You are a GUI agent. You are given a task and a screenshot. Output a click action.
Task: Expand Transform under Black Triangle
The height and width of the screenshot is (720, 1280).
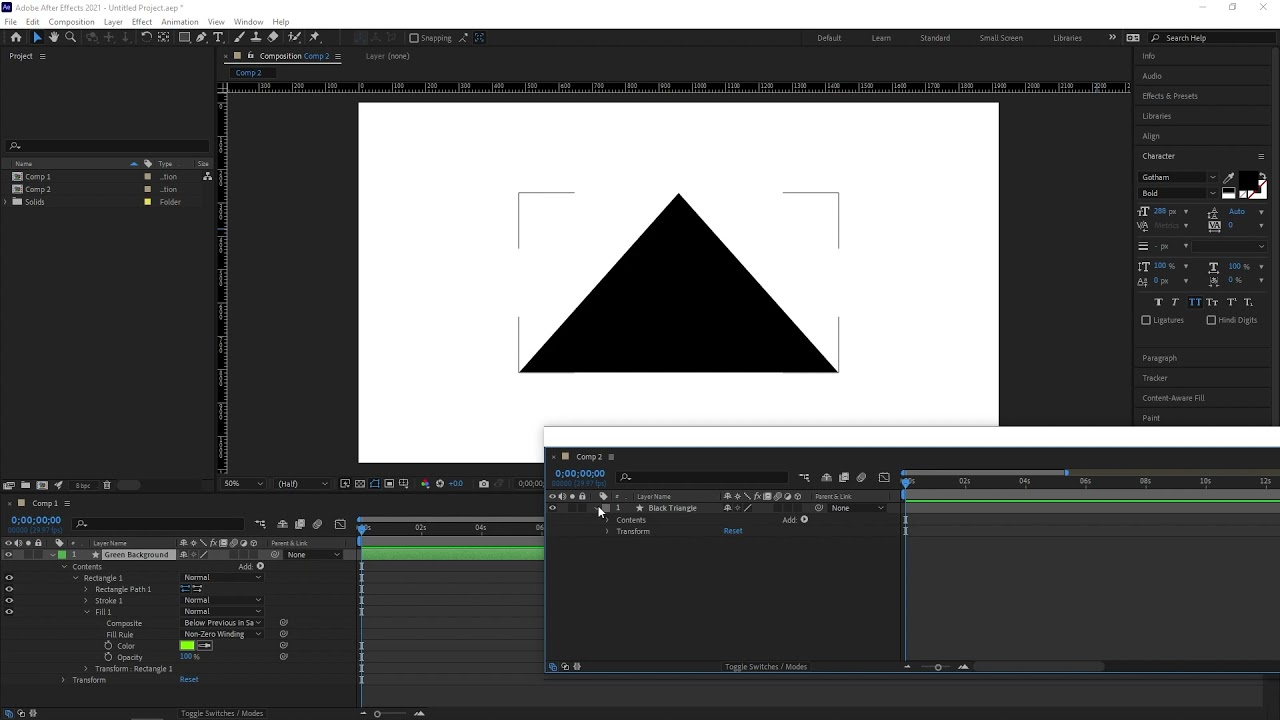tap(607, 531)
